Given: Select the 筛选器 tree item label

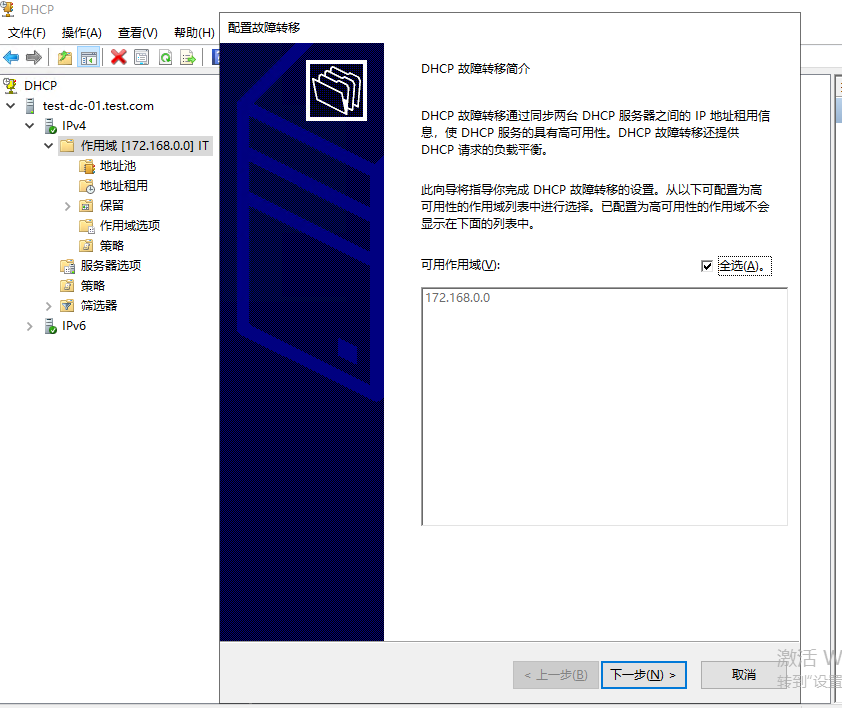Looking at the screenshot, I should [99, 306].
